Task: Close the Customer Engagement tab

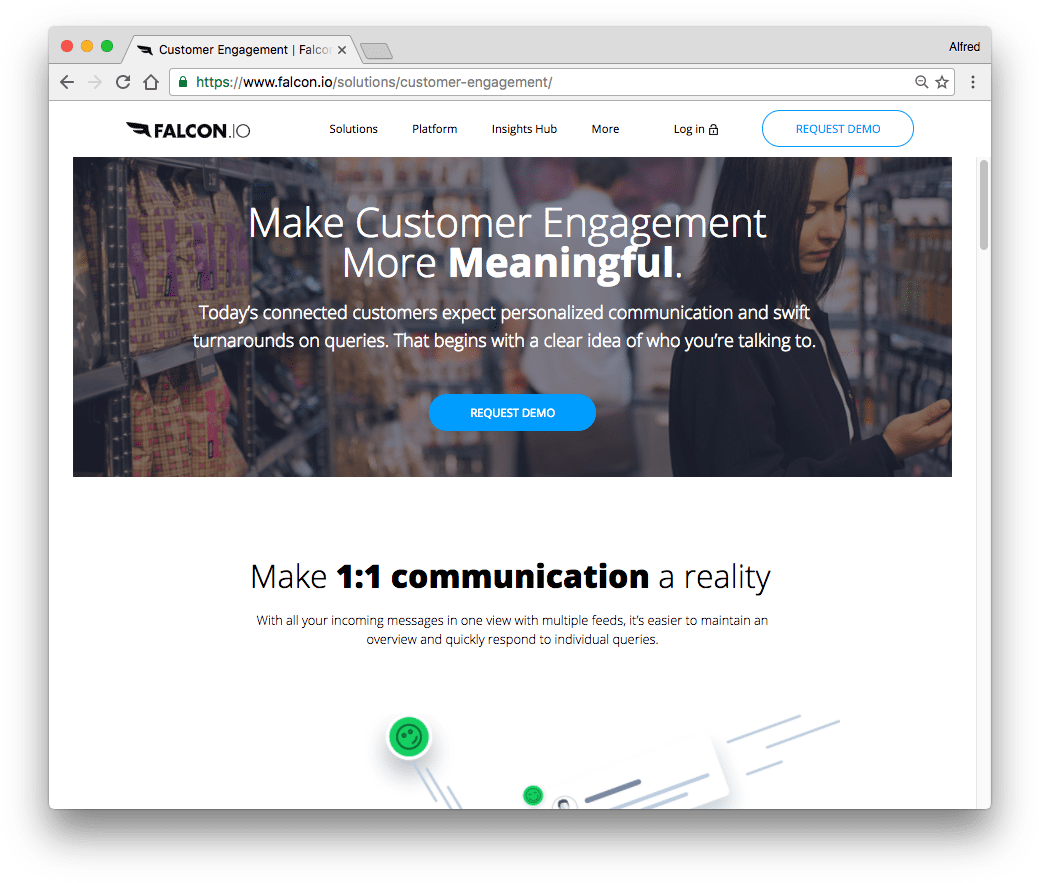Action: tap(342, 50)
